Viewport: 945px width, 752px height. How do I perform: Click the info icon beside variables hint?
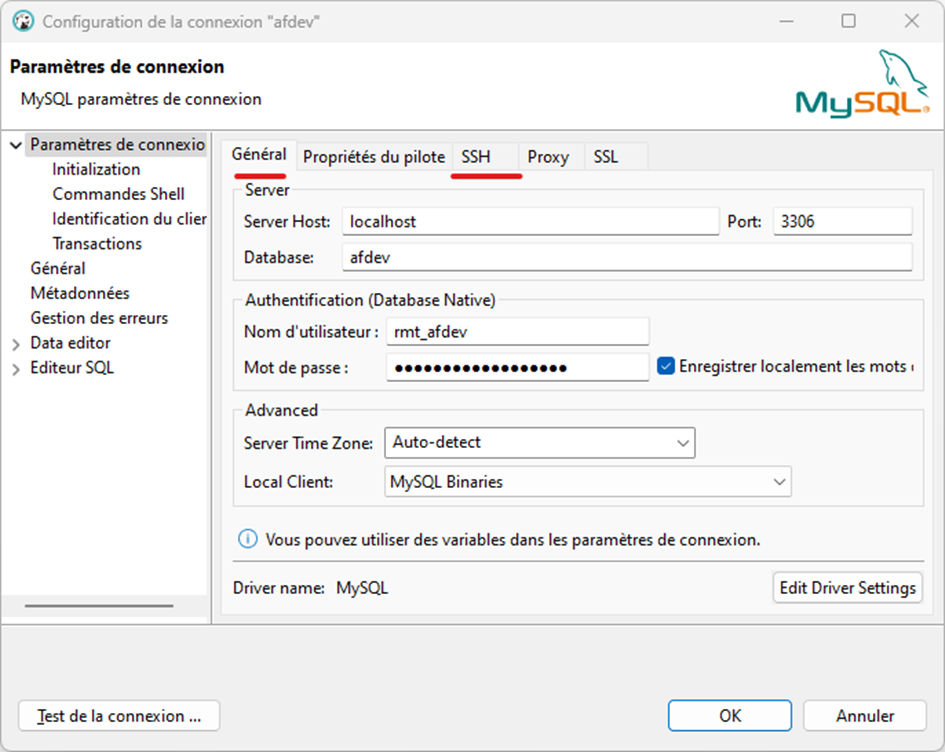click(247, 539)
